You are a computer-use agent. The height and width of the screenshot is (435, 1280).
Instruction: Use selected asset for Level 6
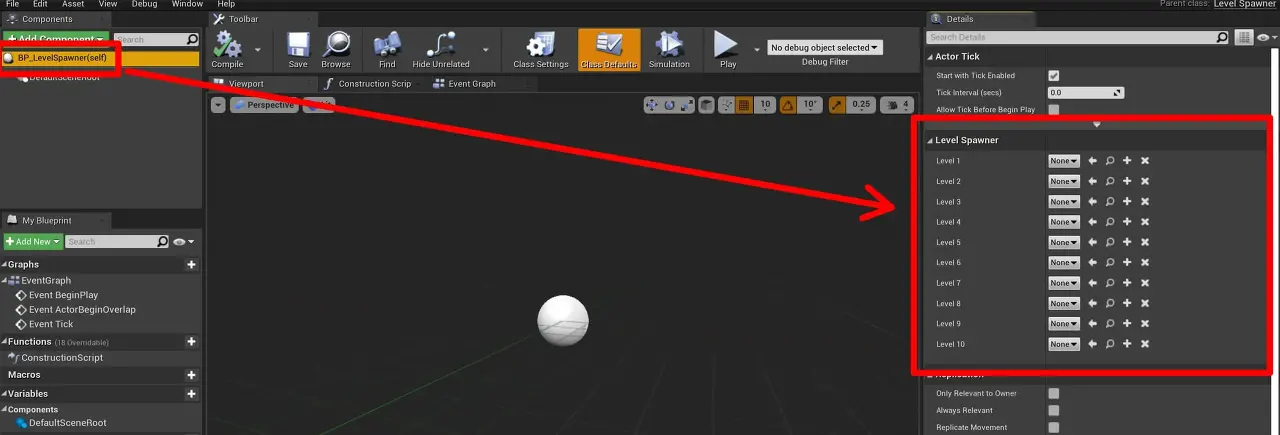1092,263
